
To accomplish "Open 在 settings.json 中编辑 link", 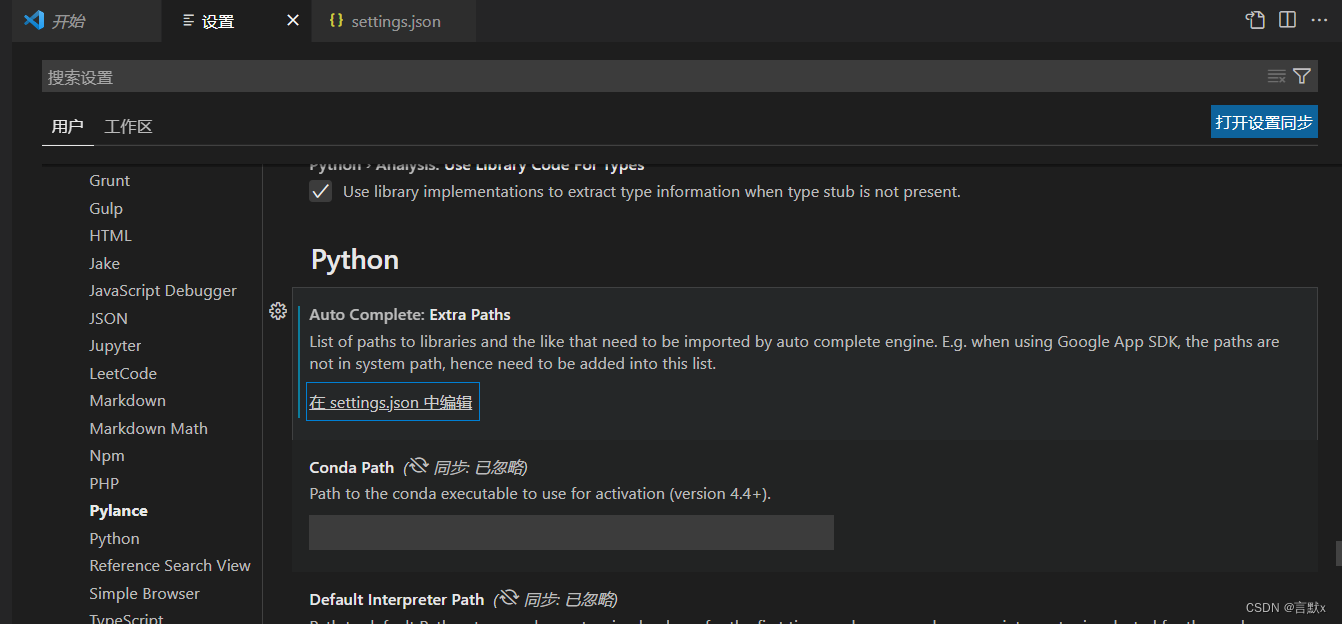I will click(390, 402).
